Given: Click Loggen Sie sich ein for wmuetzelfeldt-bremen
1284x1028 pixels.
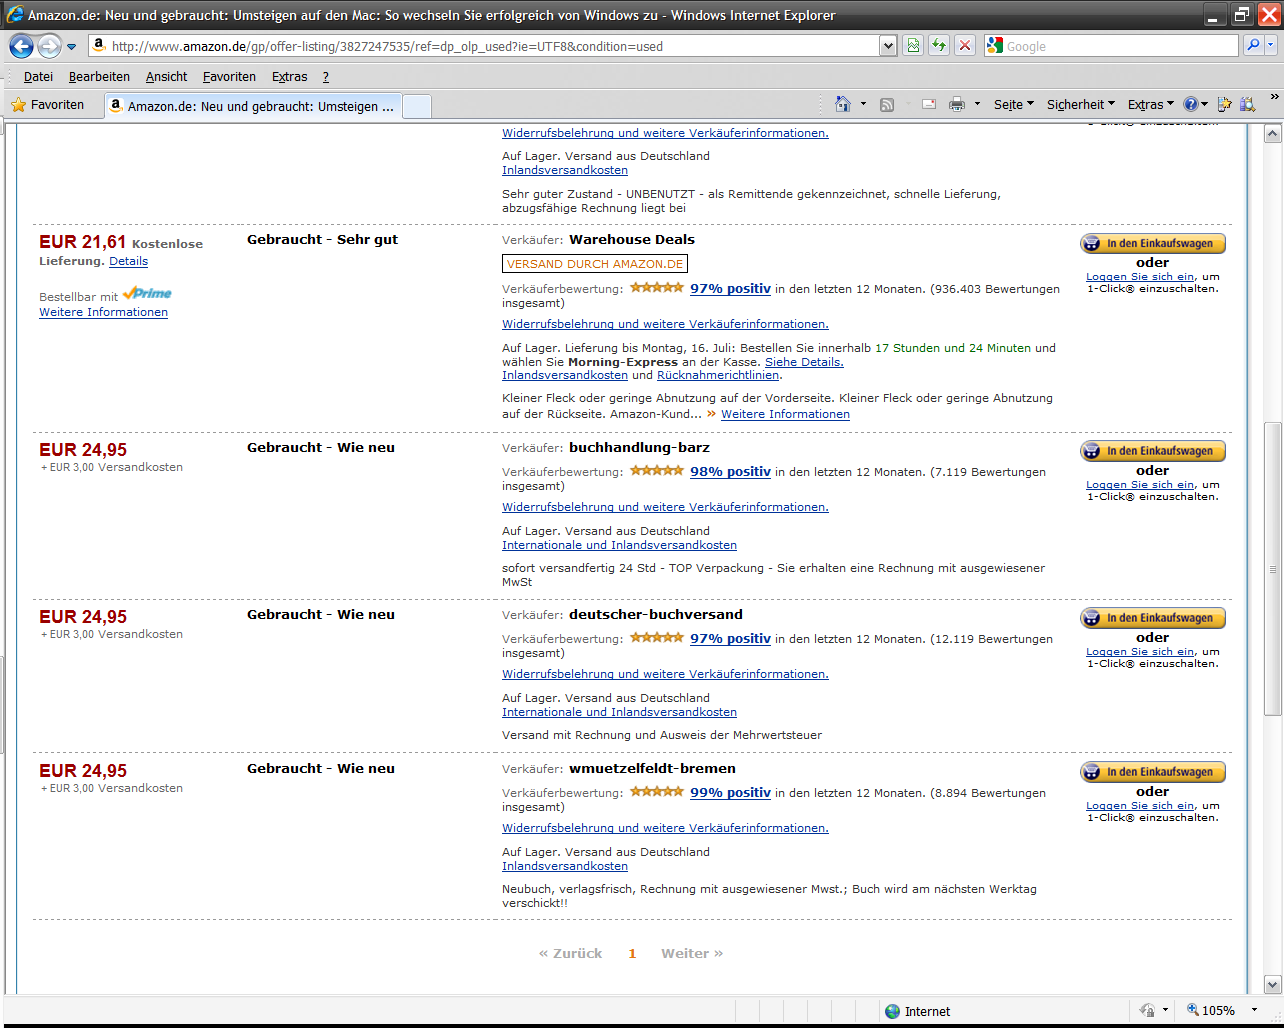Looking at the screenshot, I should point(1140,805).
